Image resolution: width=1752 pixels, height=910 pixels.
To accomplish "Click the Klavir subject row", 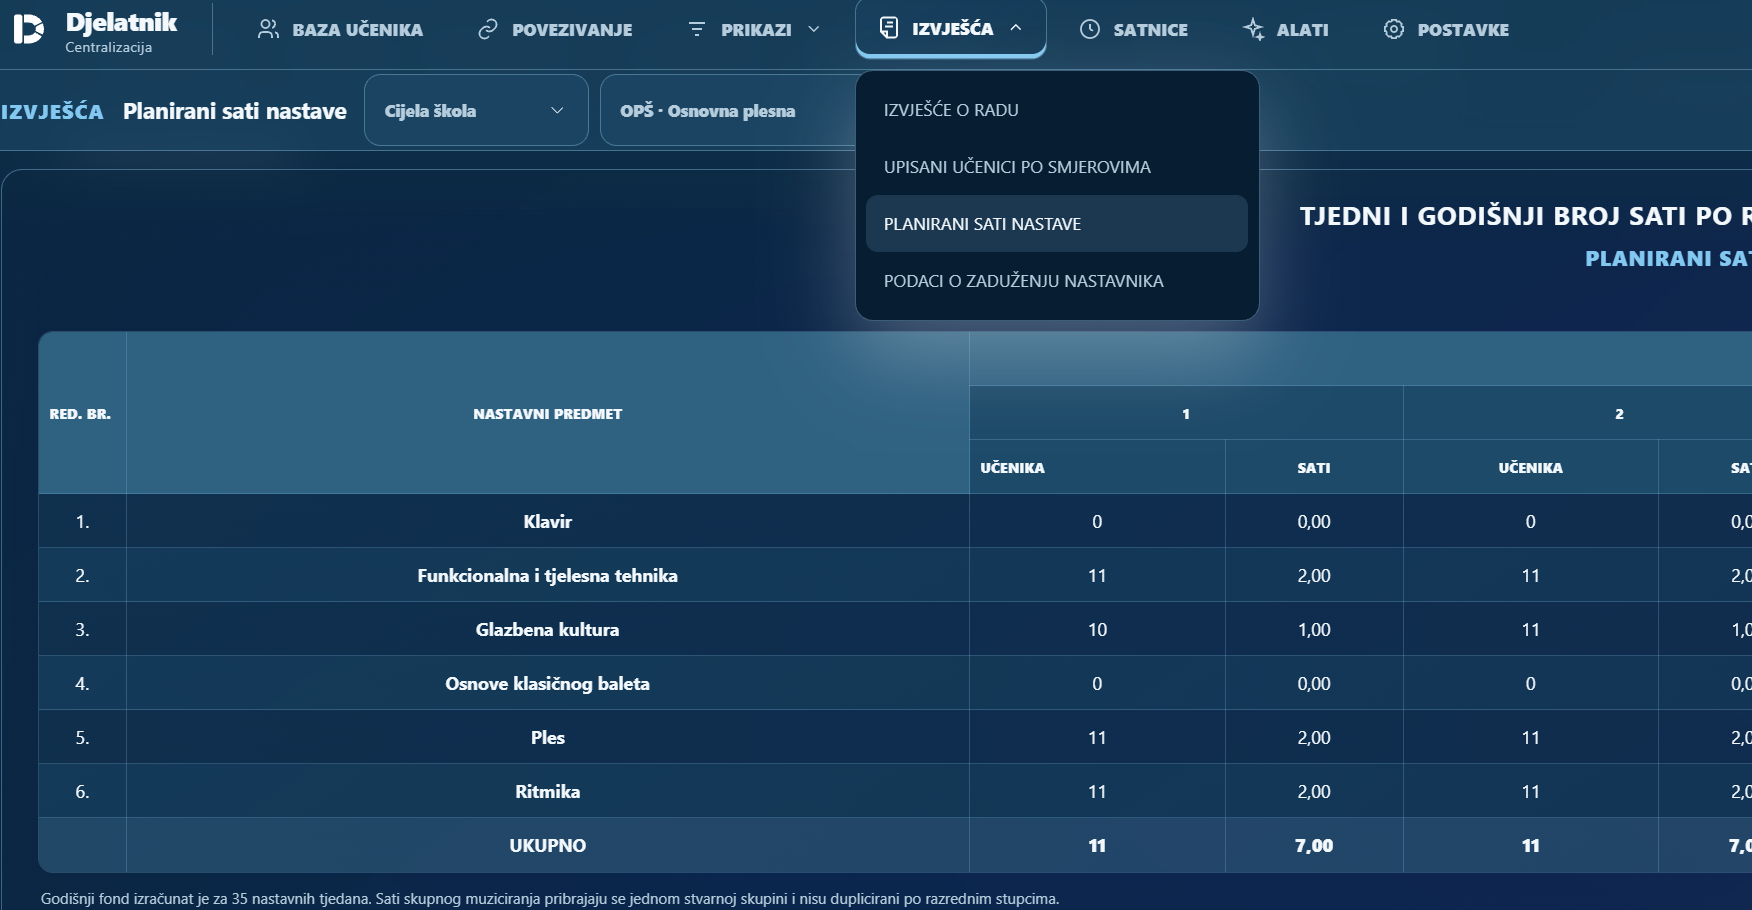I will (548, 521).
